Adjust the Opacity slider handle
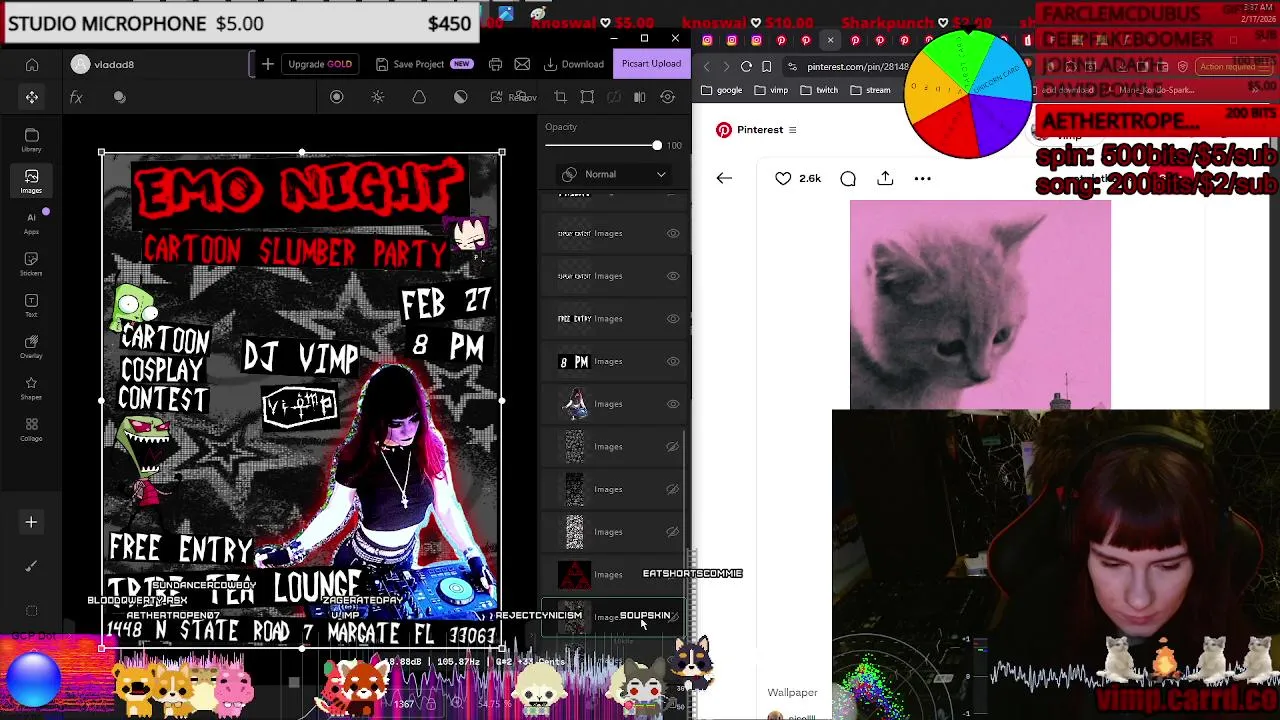1280x720 pixels. (657, 146)
